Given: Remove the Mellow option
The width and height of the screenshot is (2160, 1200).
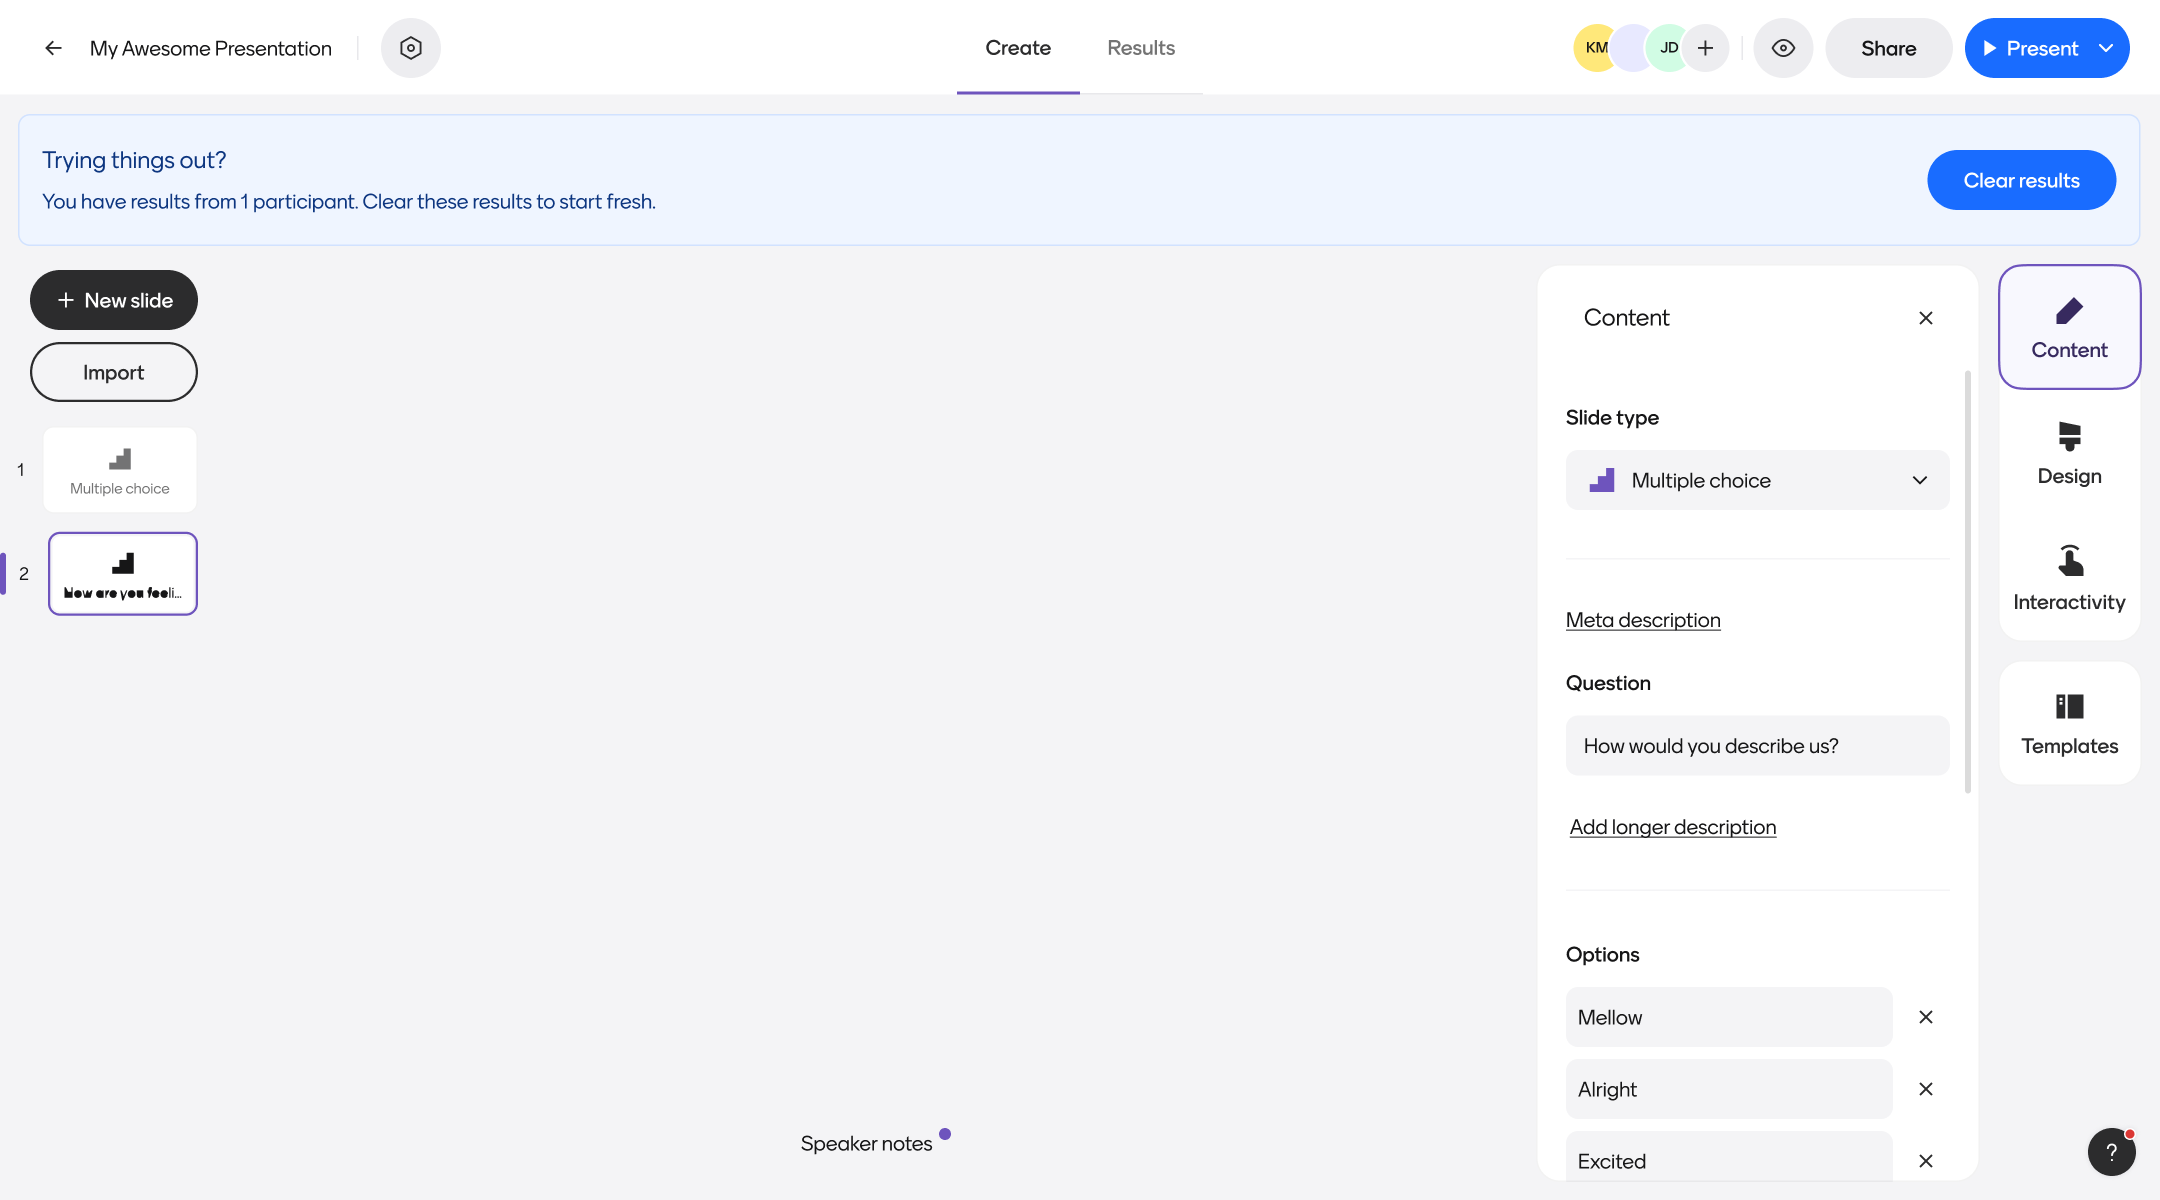Looking at the screenshot, I should tap(1926, 1017).
